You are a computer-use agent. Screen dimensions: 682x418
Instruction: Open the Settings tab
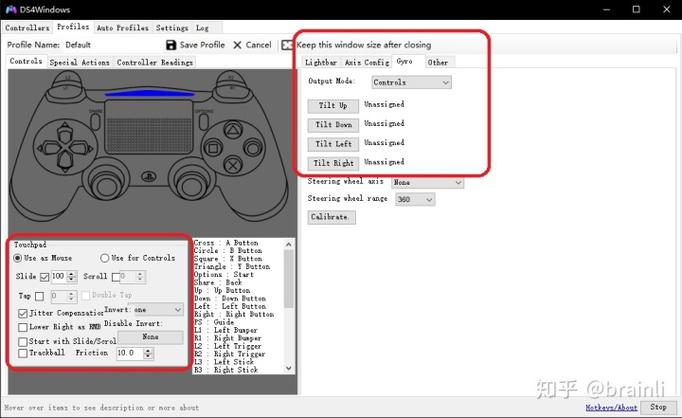pyautogui.click(x=172, y=28)
